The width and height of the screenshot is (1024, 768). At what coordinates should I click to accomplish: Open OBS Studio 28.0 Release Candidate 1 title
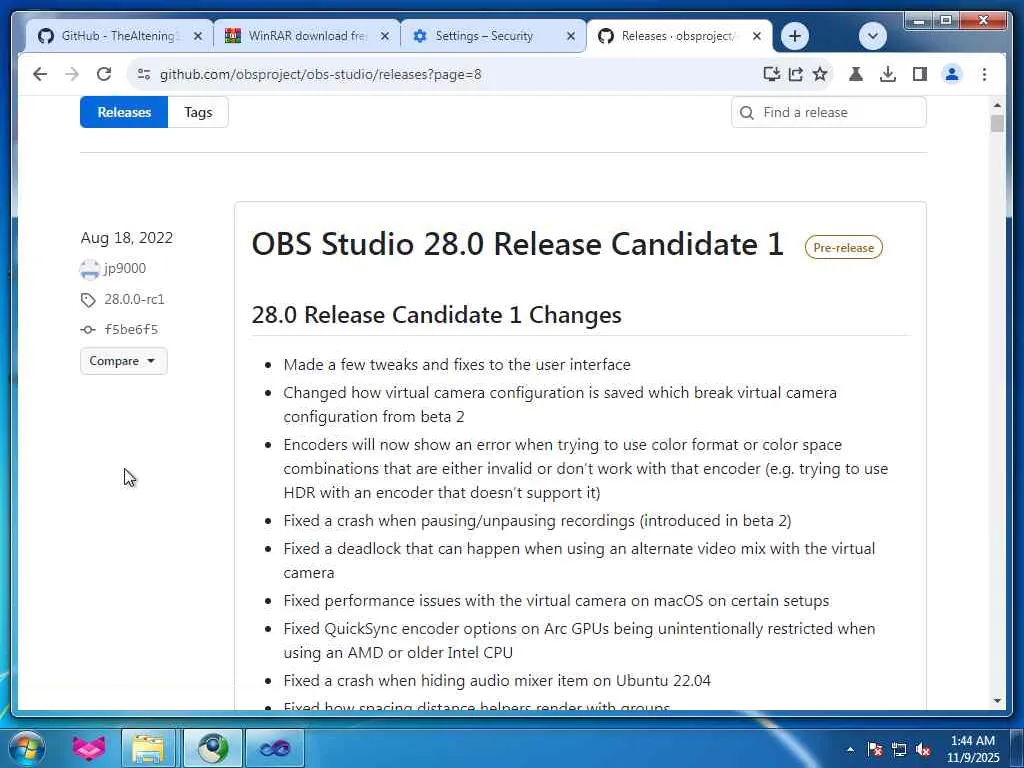pyautogui.click(x=517, y=244)
